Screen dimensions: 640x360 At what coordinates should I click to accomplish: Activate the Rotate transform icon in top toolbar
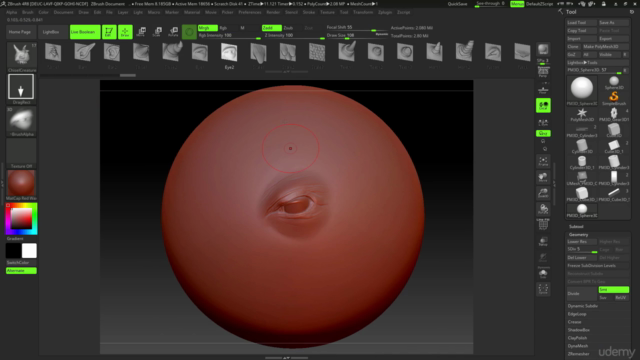[x=173, y=32]
